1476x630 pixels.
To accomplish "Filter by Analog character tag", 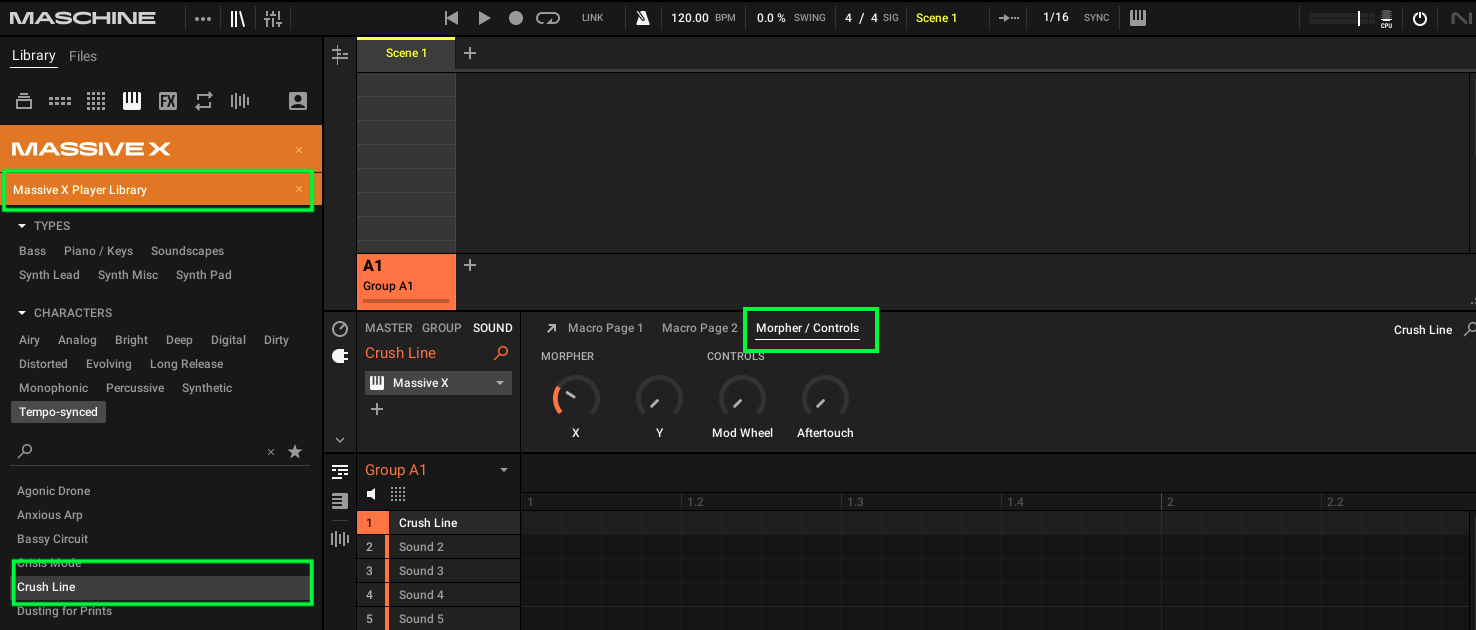I will tap(77, 340).
